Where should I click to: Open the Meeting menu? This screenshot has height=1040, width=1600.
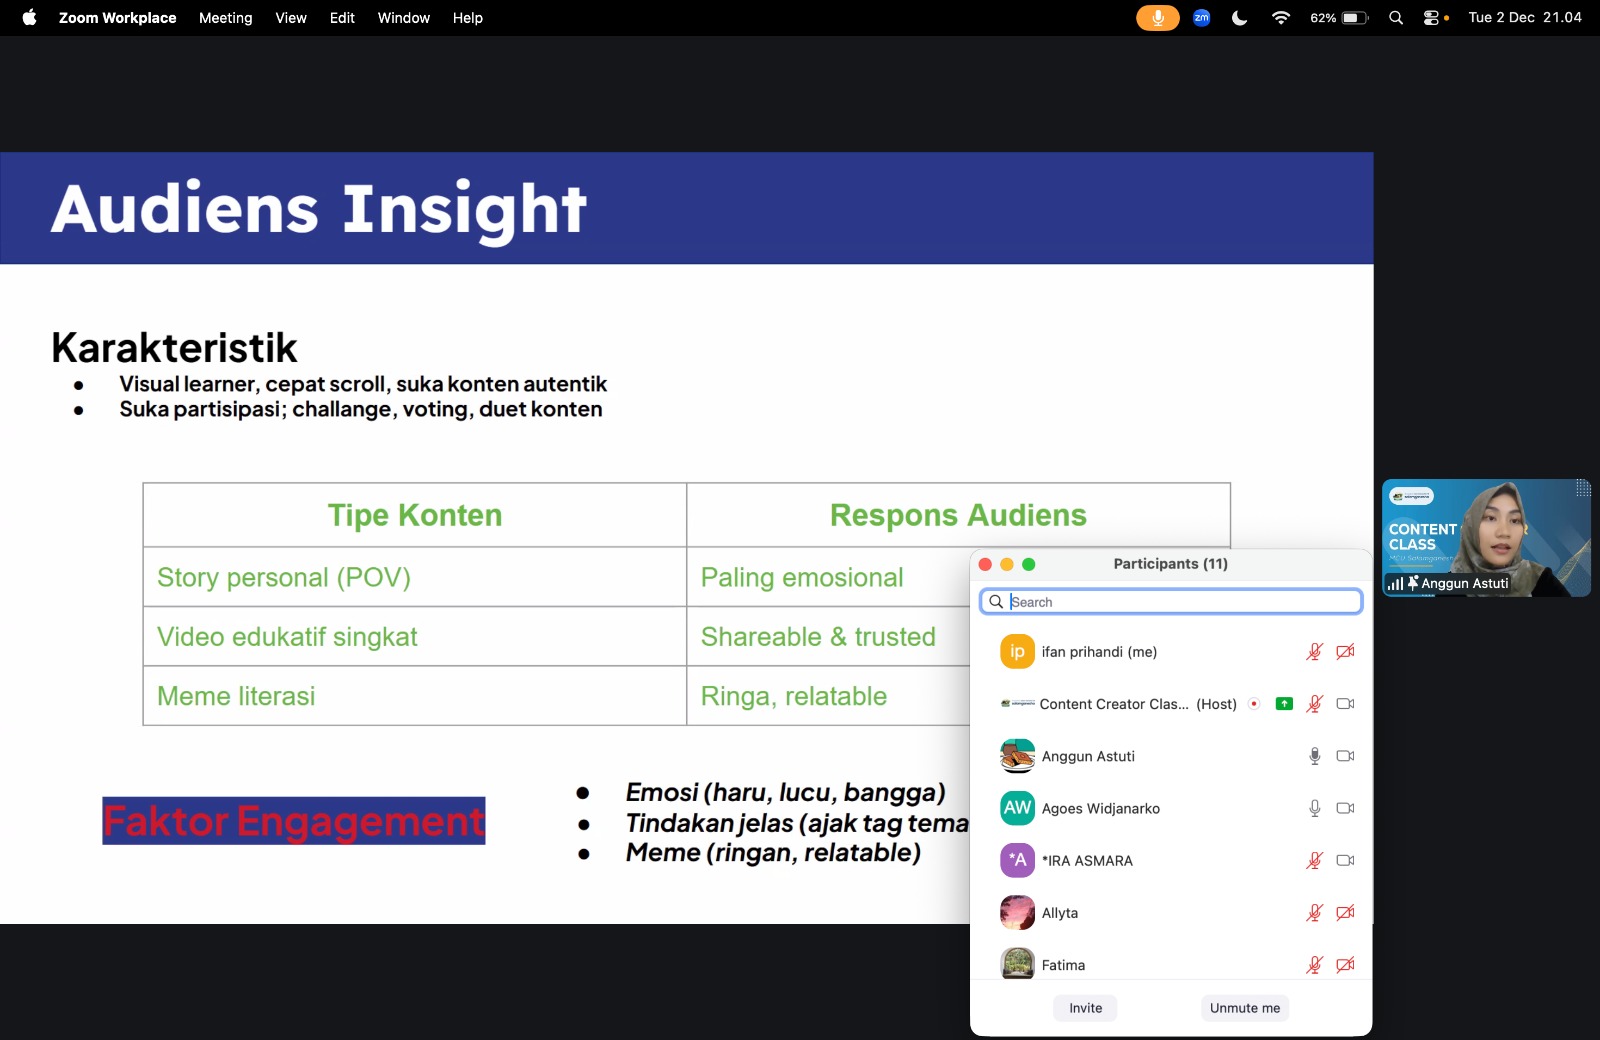(x=225, y=18)
